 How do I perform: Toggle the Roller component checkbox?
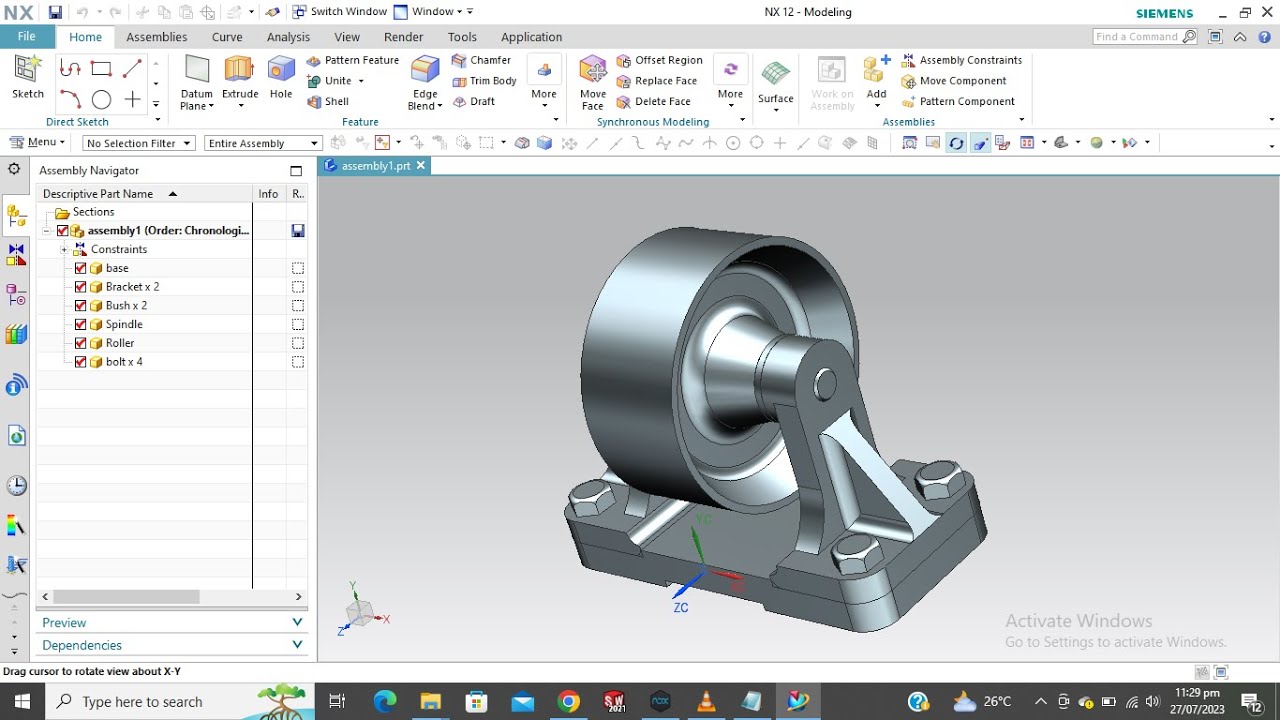(81, 343)
